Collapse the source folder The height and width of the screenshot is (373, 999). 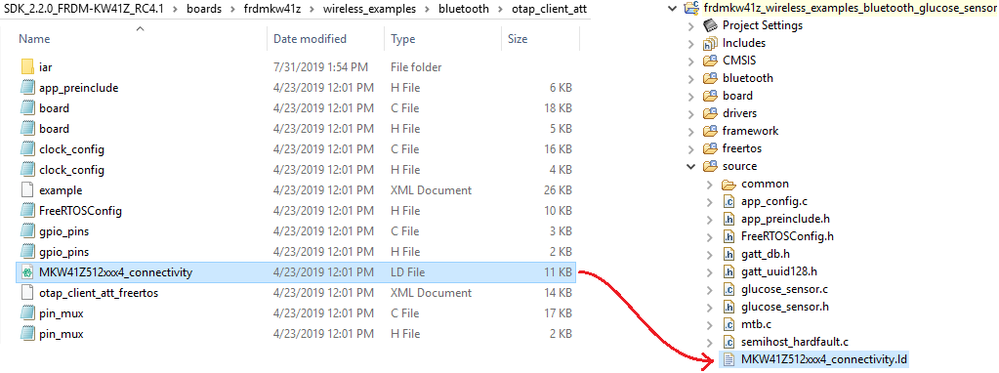(691, 166)
